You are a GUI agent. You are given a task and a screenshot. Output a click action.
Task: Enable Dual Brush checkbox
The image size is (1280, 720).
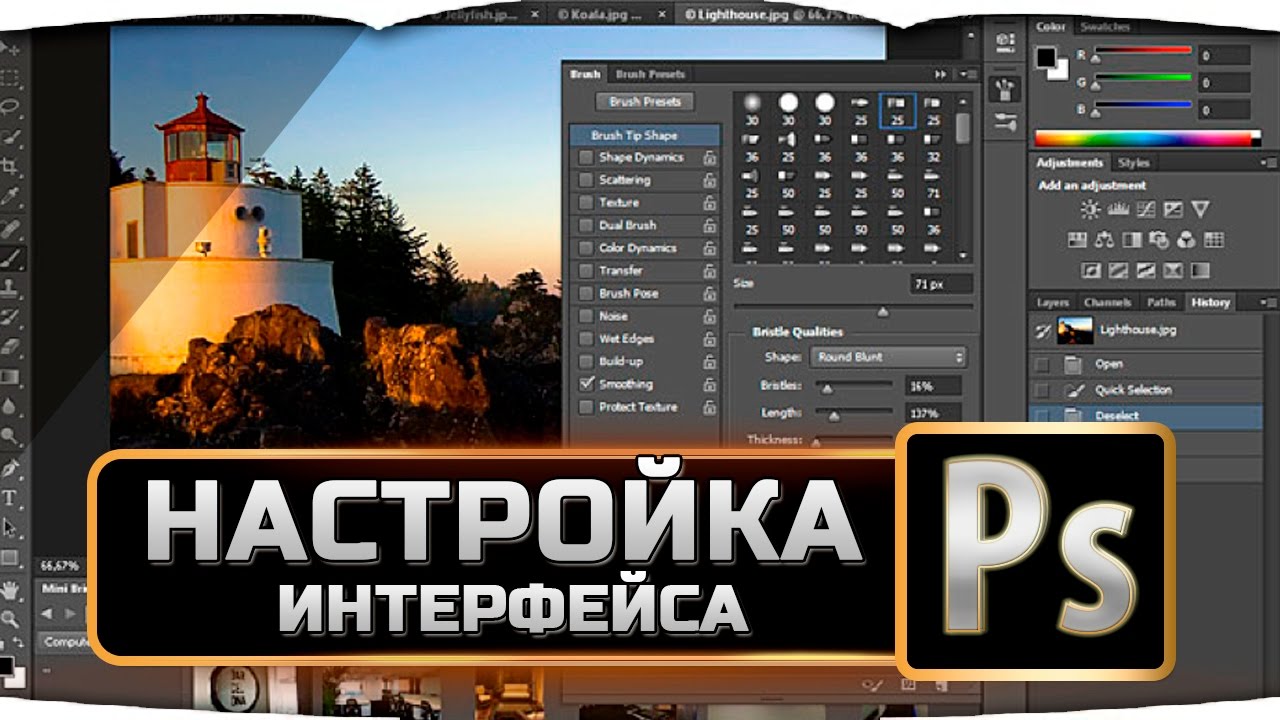[586, 226]
